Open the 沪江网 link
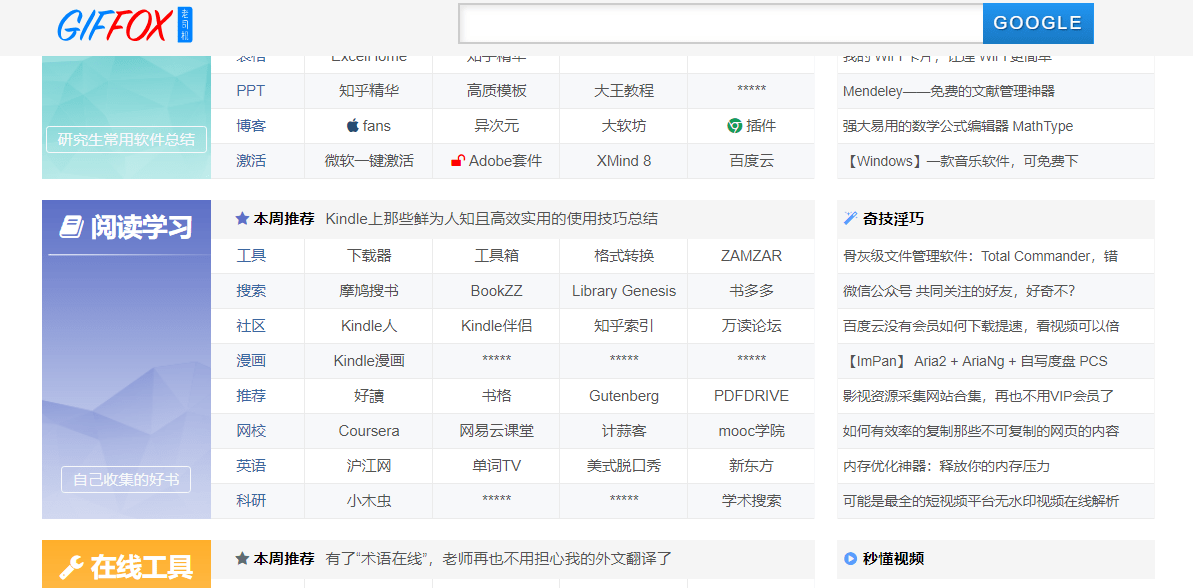Image resolution: width=1193 pixels, height=588 pixels. 369,466
